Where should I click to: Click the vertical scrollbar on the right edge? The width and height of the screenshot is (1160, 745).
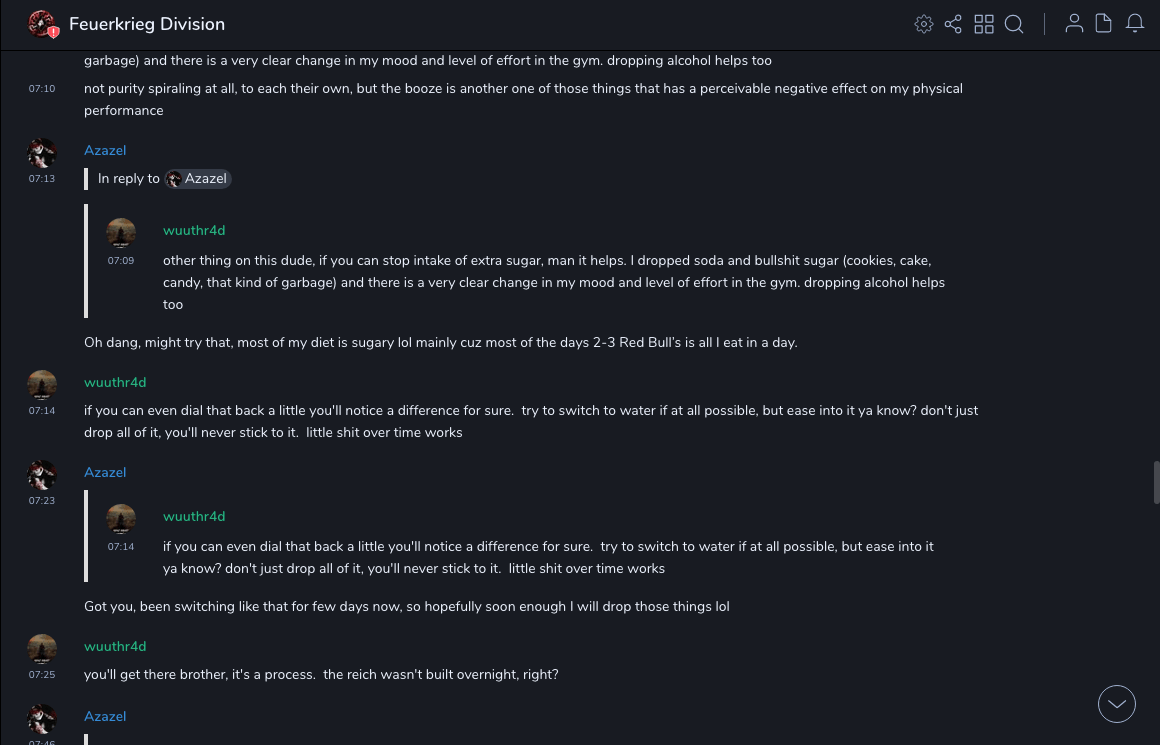click(1155, 484)
